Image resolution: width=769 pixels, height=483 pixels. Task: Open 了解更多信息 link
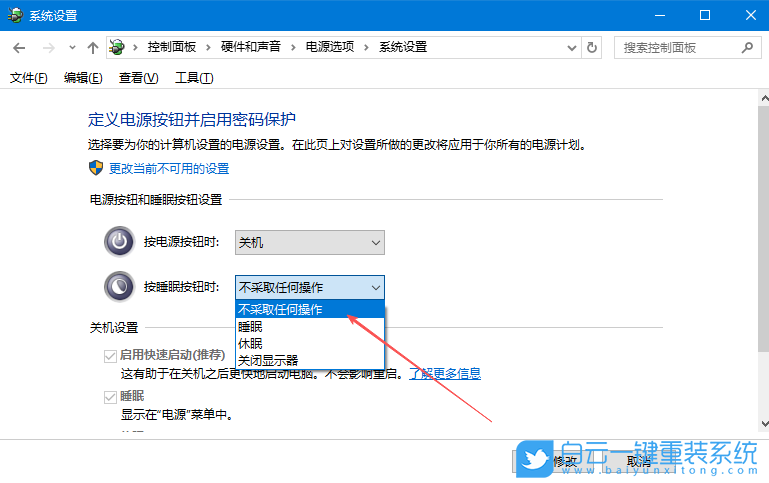click(445, 374)
